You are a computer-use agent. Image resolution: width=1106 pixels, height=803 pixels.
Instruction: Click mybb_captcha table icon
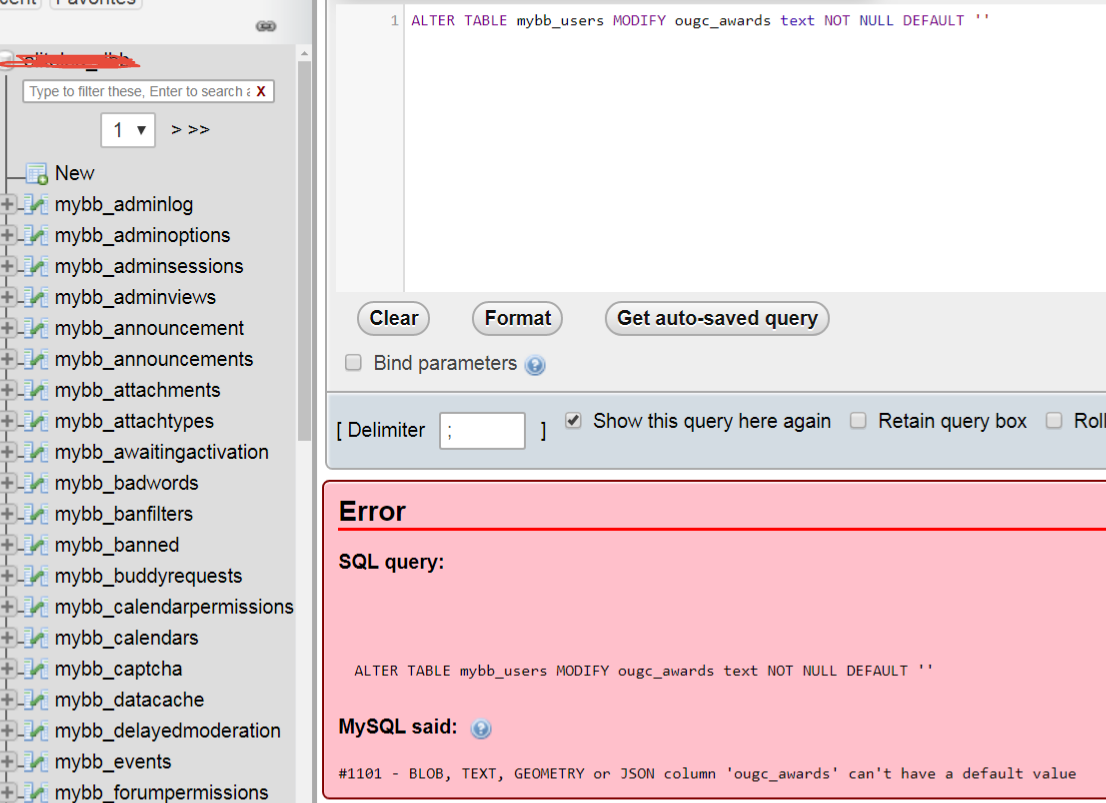click(x=37, y=669)
